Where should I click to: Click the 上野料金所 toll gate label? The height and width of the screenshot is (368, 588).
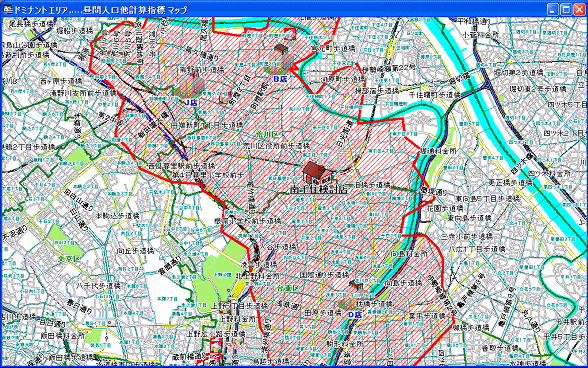point(238,318)
